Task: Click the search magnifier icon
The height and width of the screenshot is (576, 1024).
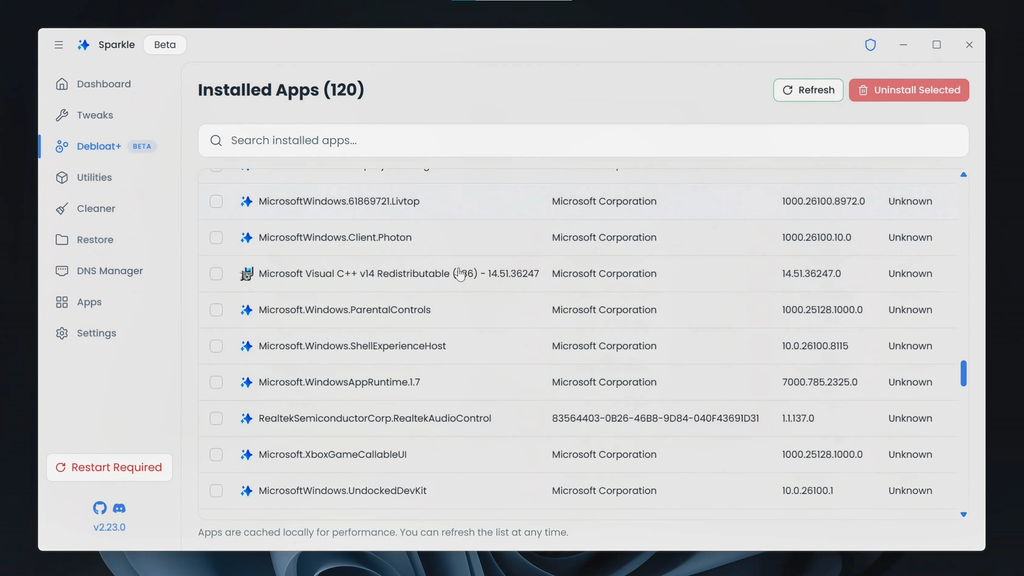Action: click(216, 140)
